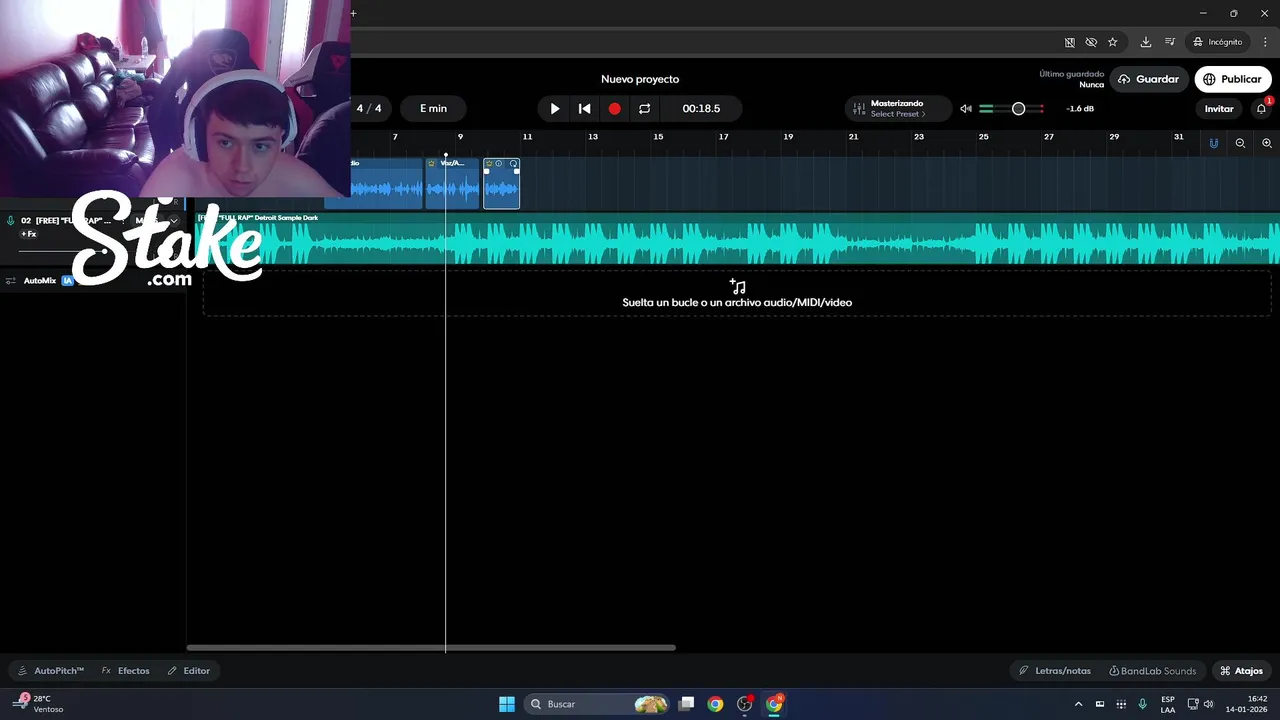Screen dimensions: 1280x720
Task: Click timeline ruler at bar 21
Action: pos(853,137)
